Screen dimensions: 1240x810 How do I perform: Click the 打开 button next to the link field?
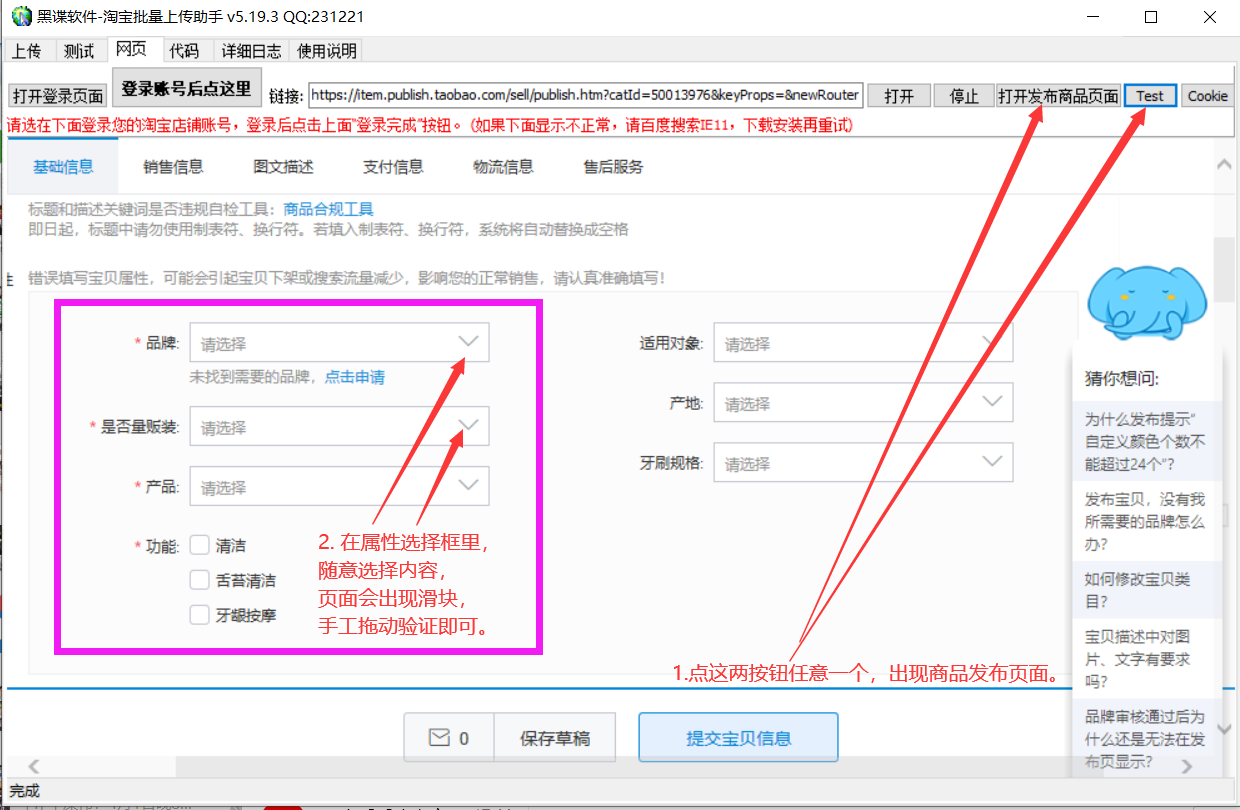[x=899, y=96]
